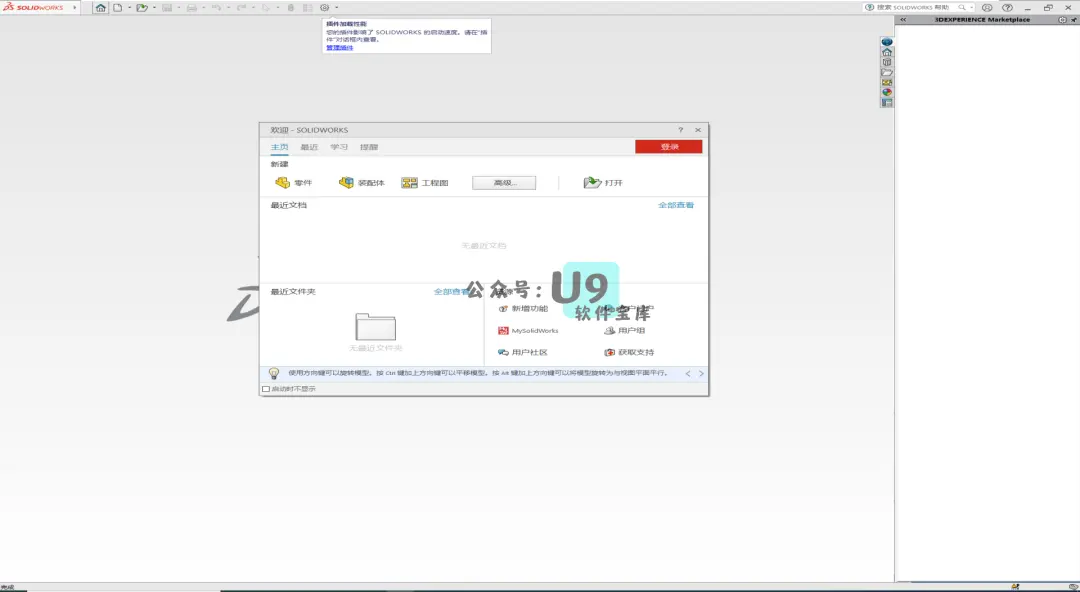Click 全部查看 next to 最近文档

tap(676, 205)
